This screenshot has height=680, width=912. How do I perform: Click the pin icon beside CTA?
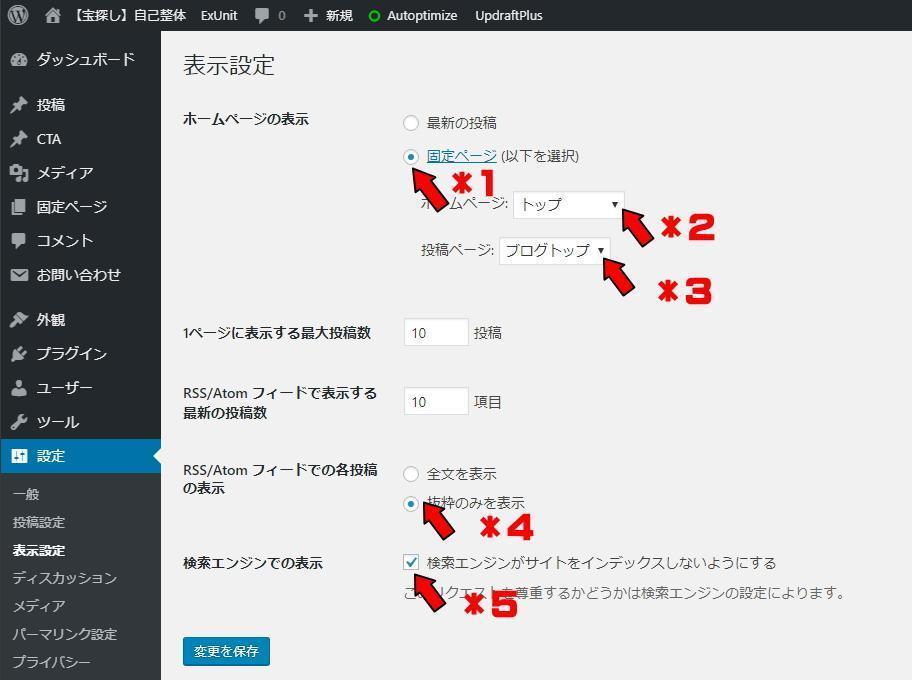19,139
